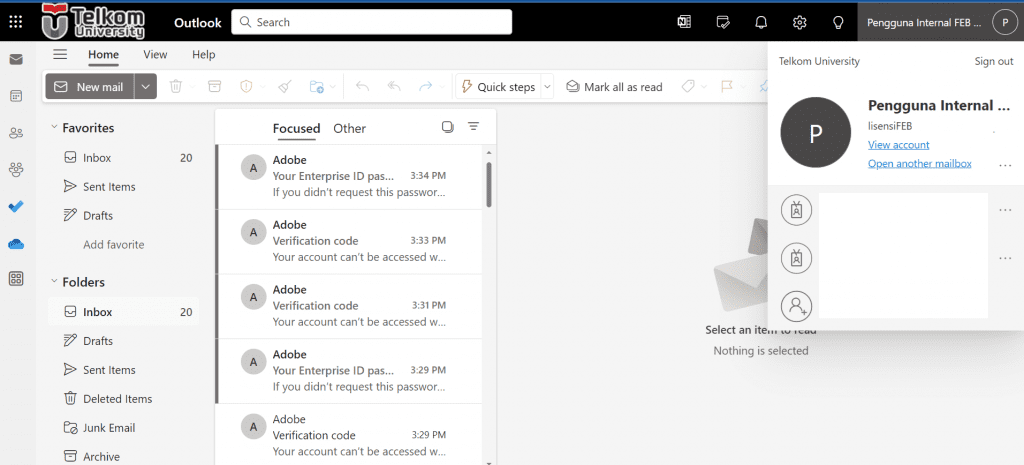This screenshot has height=465, width=1024.
Task: Toggle the select-all messages icon
Action: point(448,127)
